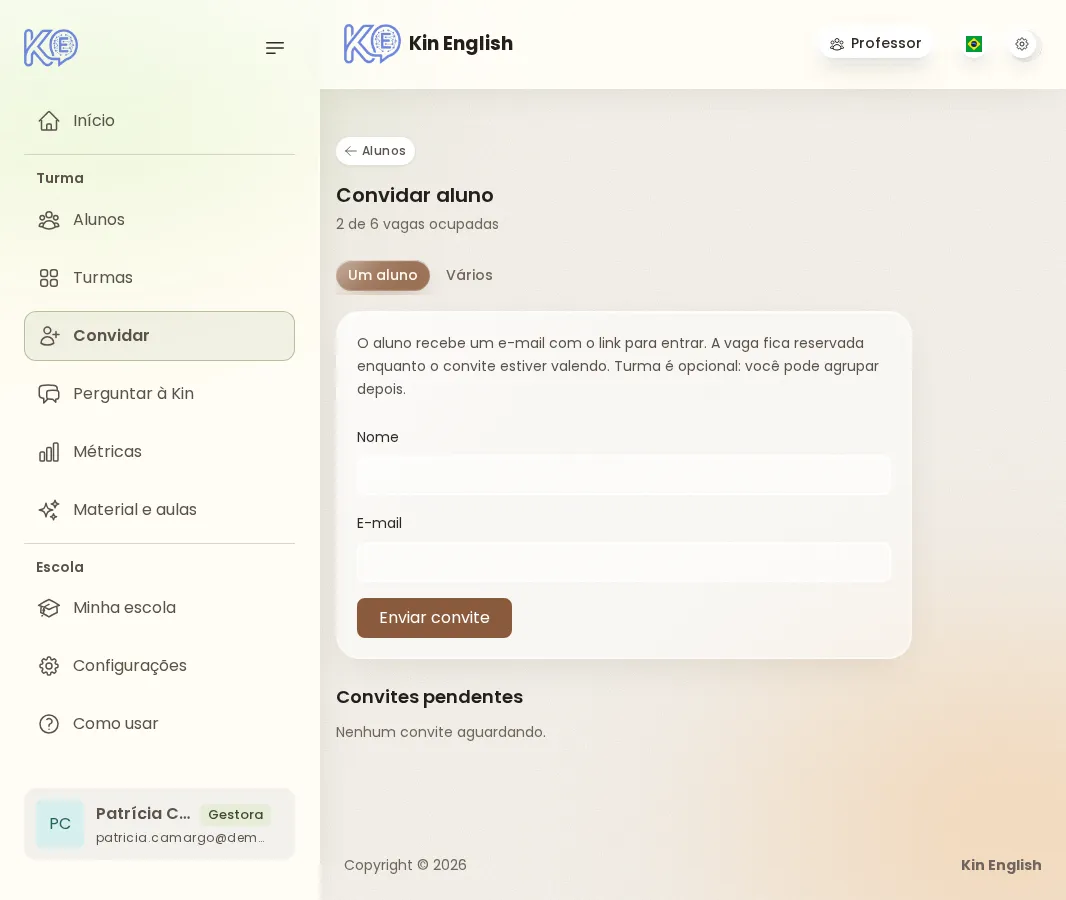
Task: Go back to Alunos with the back button
Action: (375, 151)
